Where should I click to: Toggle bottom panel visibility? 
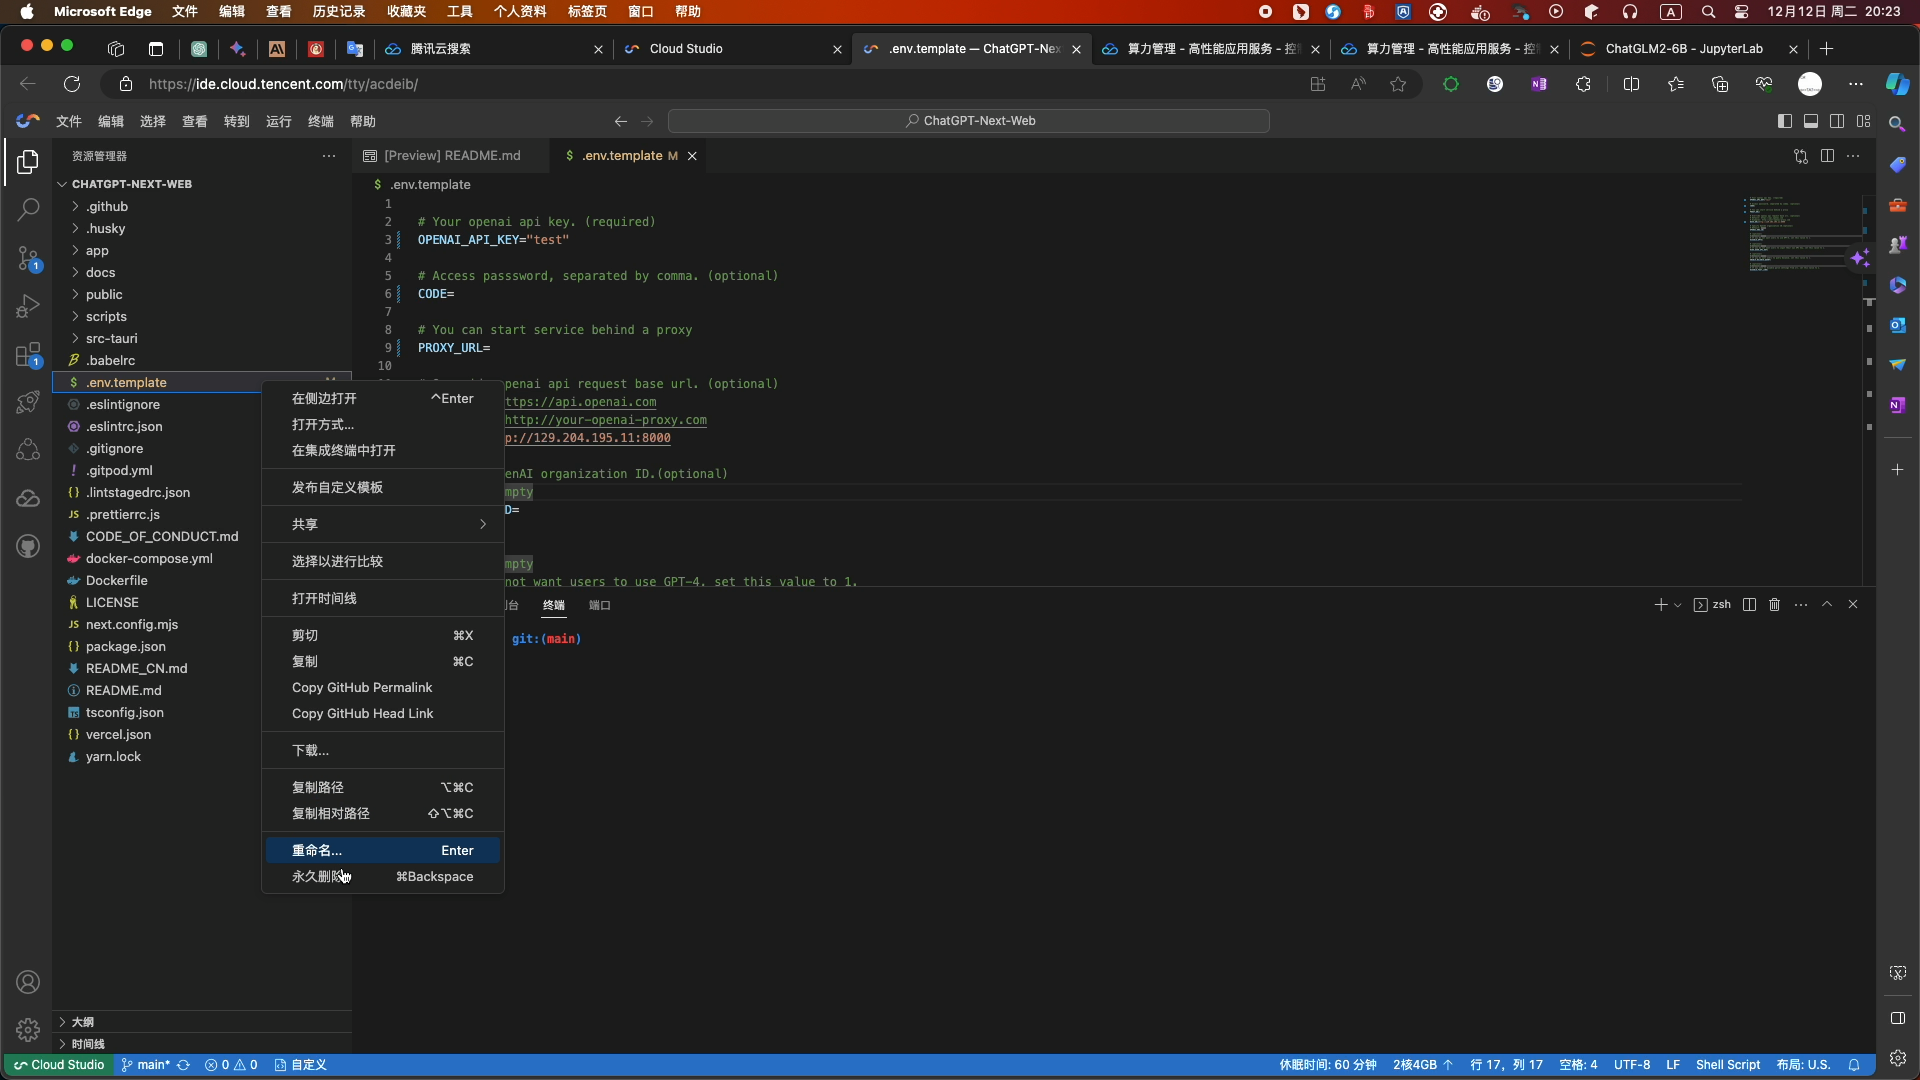coord(1811,121)
